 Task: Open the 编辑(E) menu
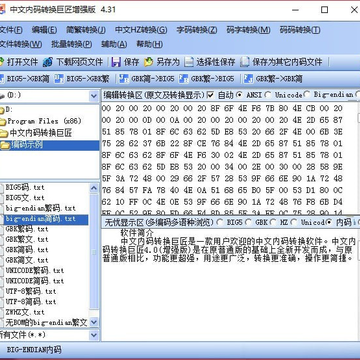point(44,30)
